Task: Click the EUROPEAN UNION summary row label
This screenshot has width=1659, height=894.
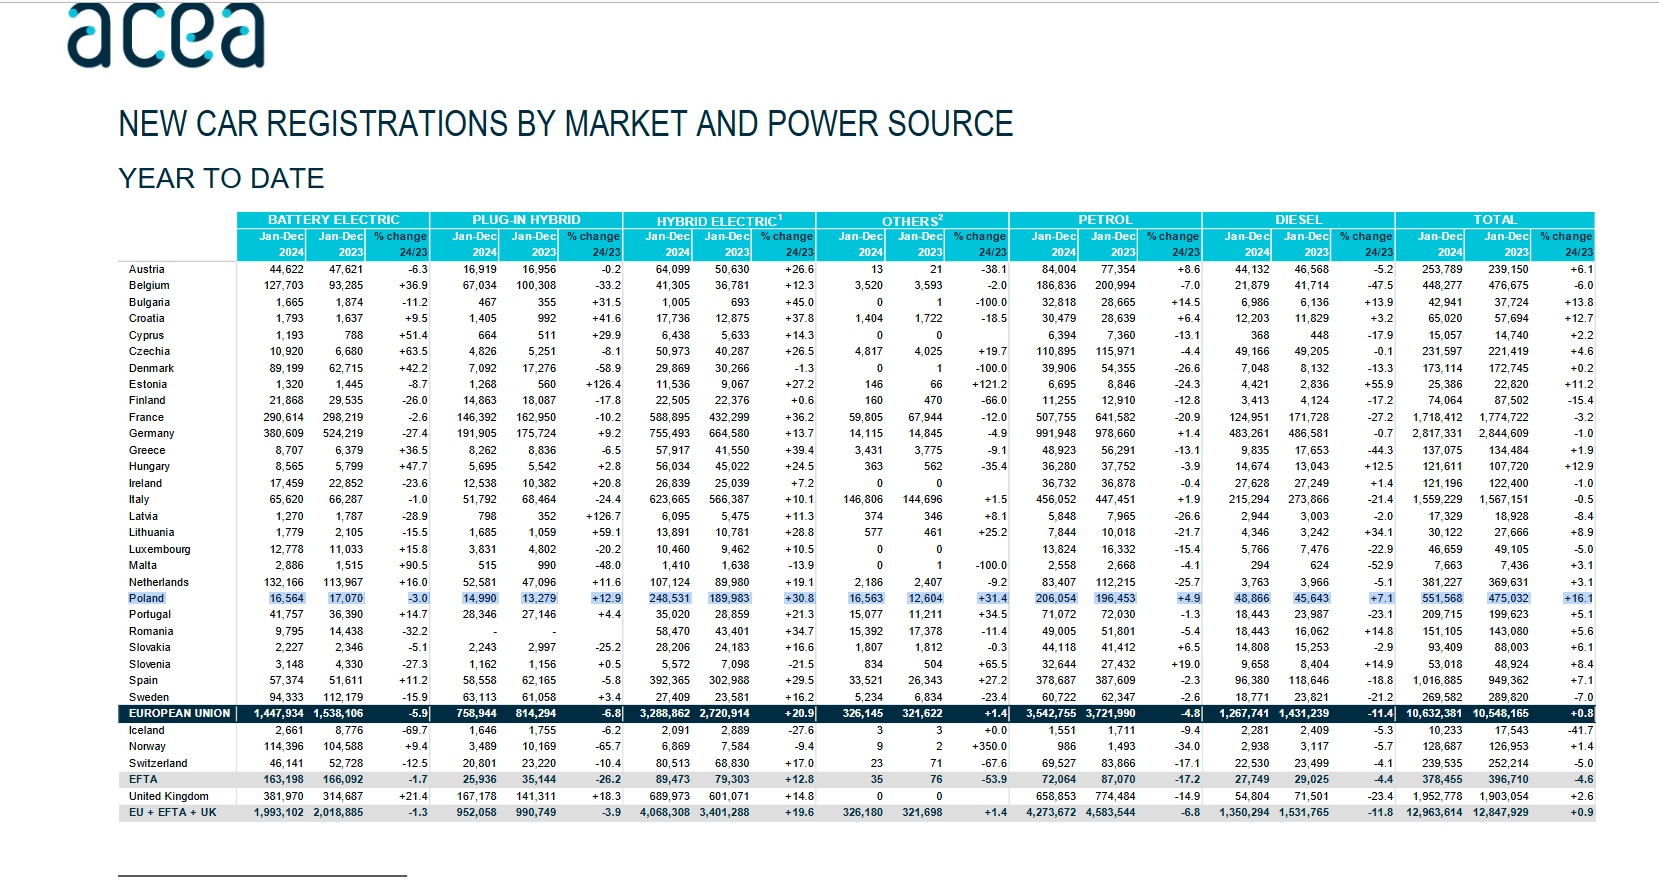Action: click(179, 713)
